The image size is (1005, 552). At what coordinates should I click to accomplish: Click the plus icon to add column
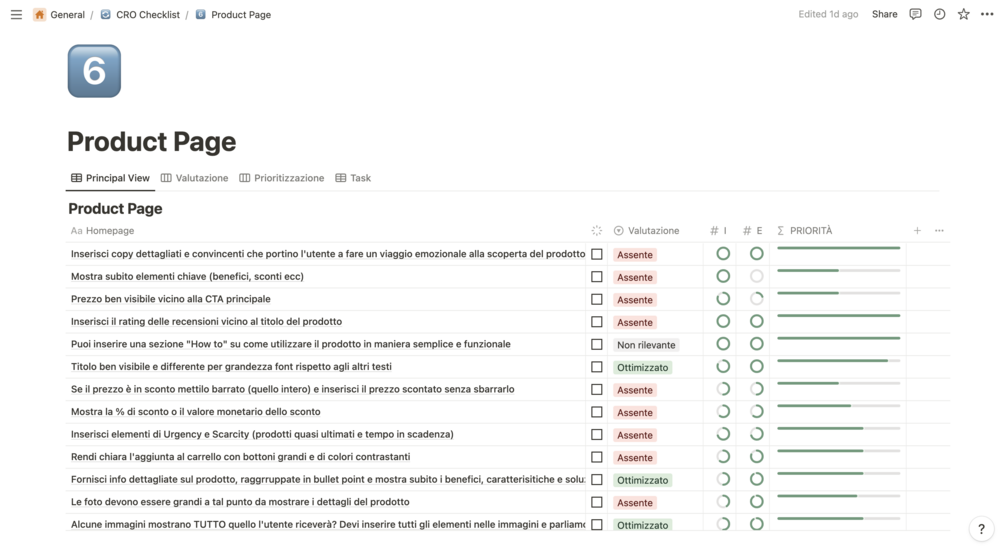917,231
